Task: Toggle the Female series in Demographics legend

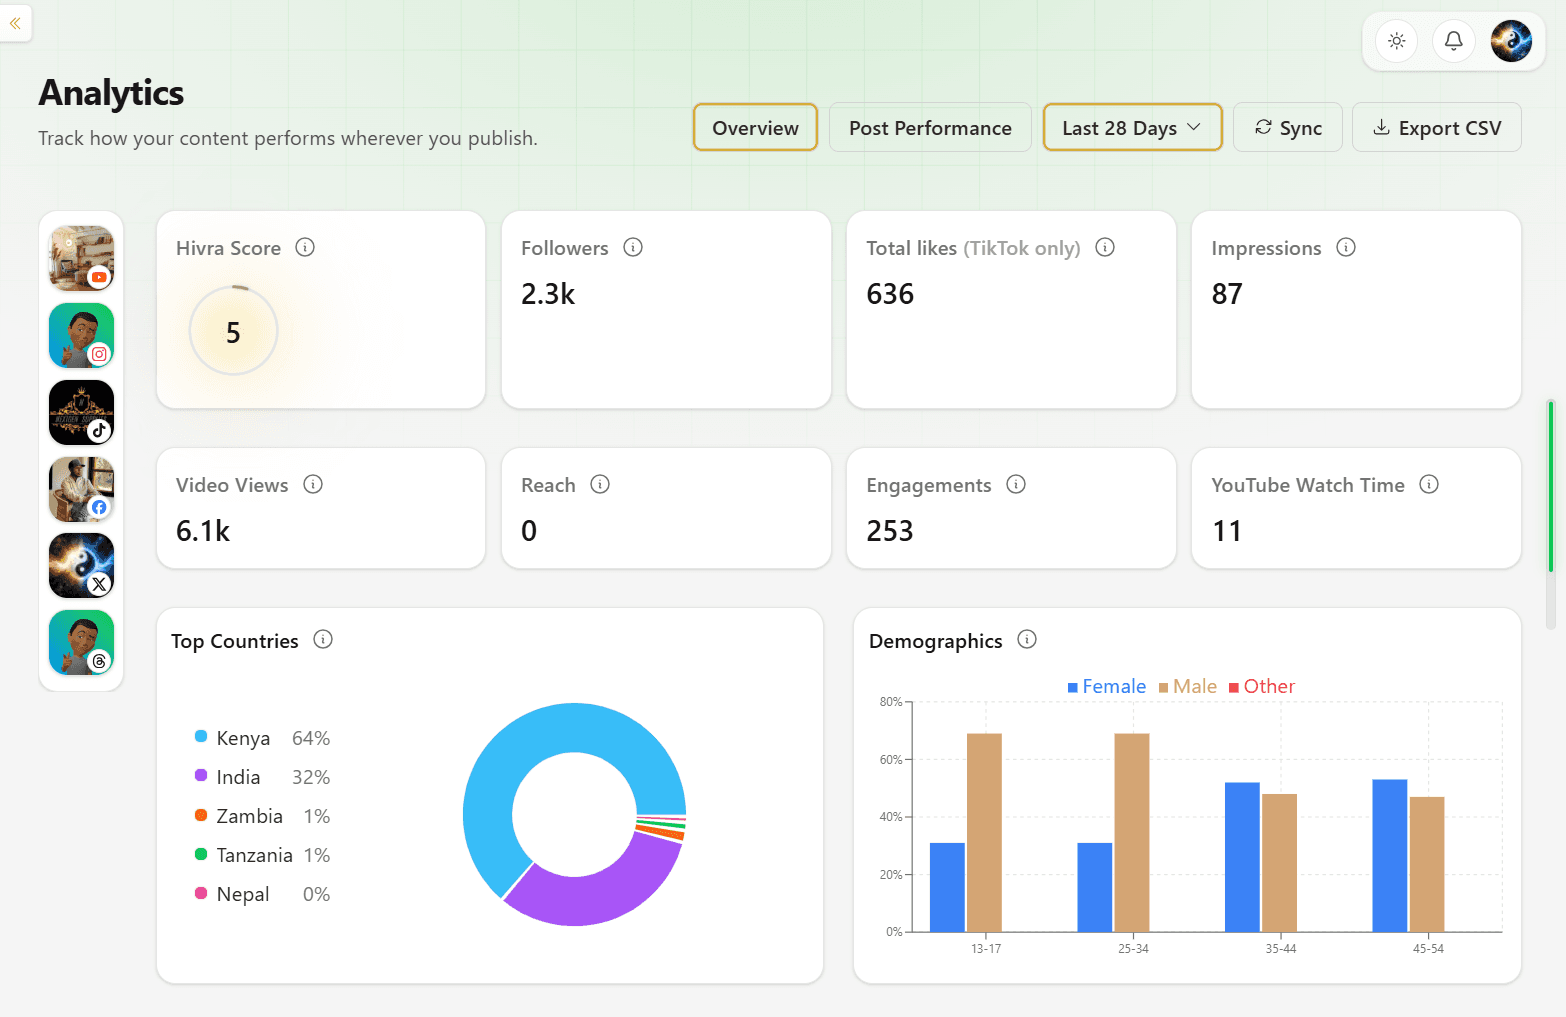Action: 1106,687
